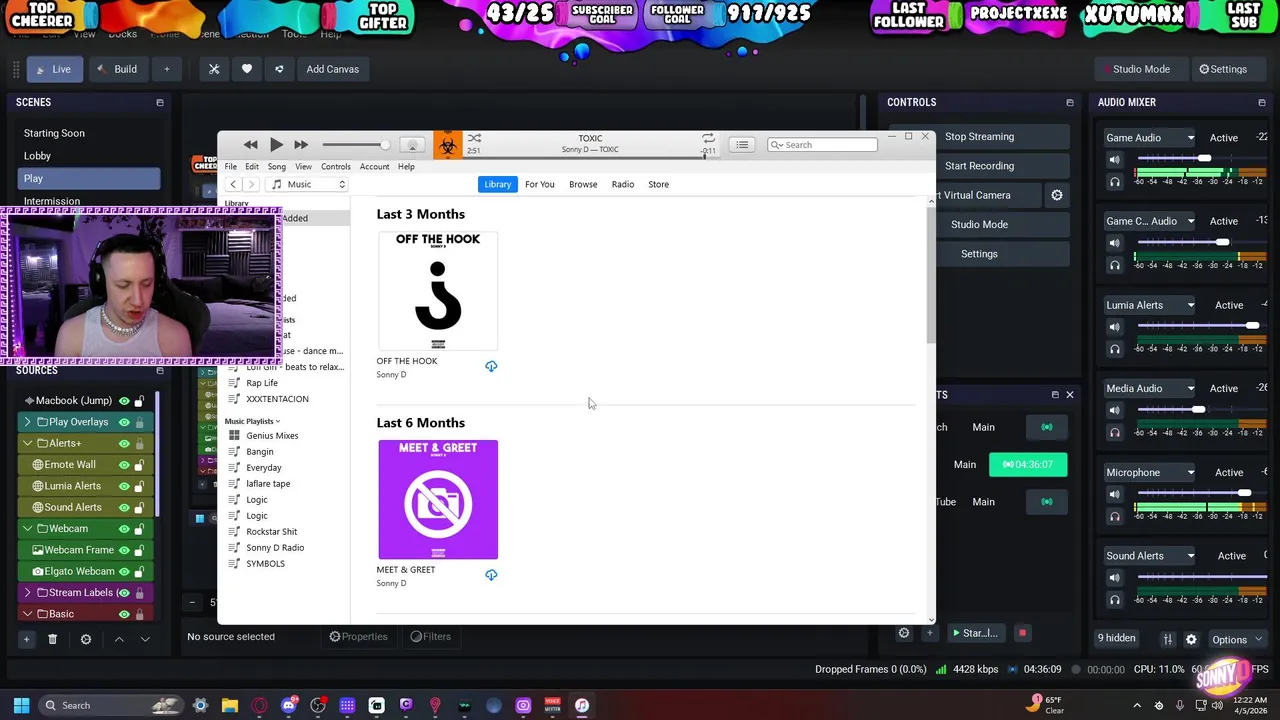This screenshot has width=1280, height=720.
Task: Switch to iTunes Browse tab
Action: [x=583, y=184]
